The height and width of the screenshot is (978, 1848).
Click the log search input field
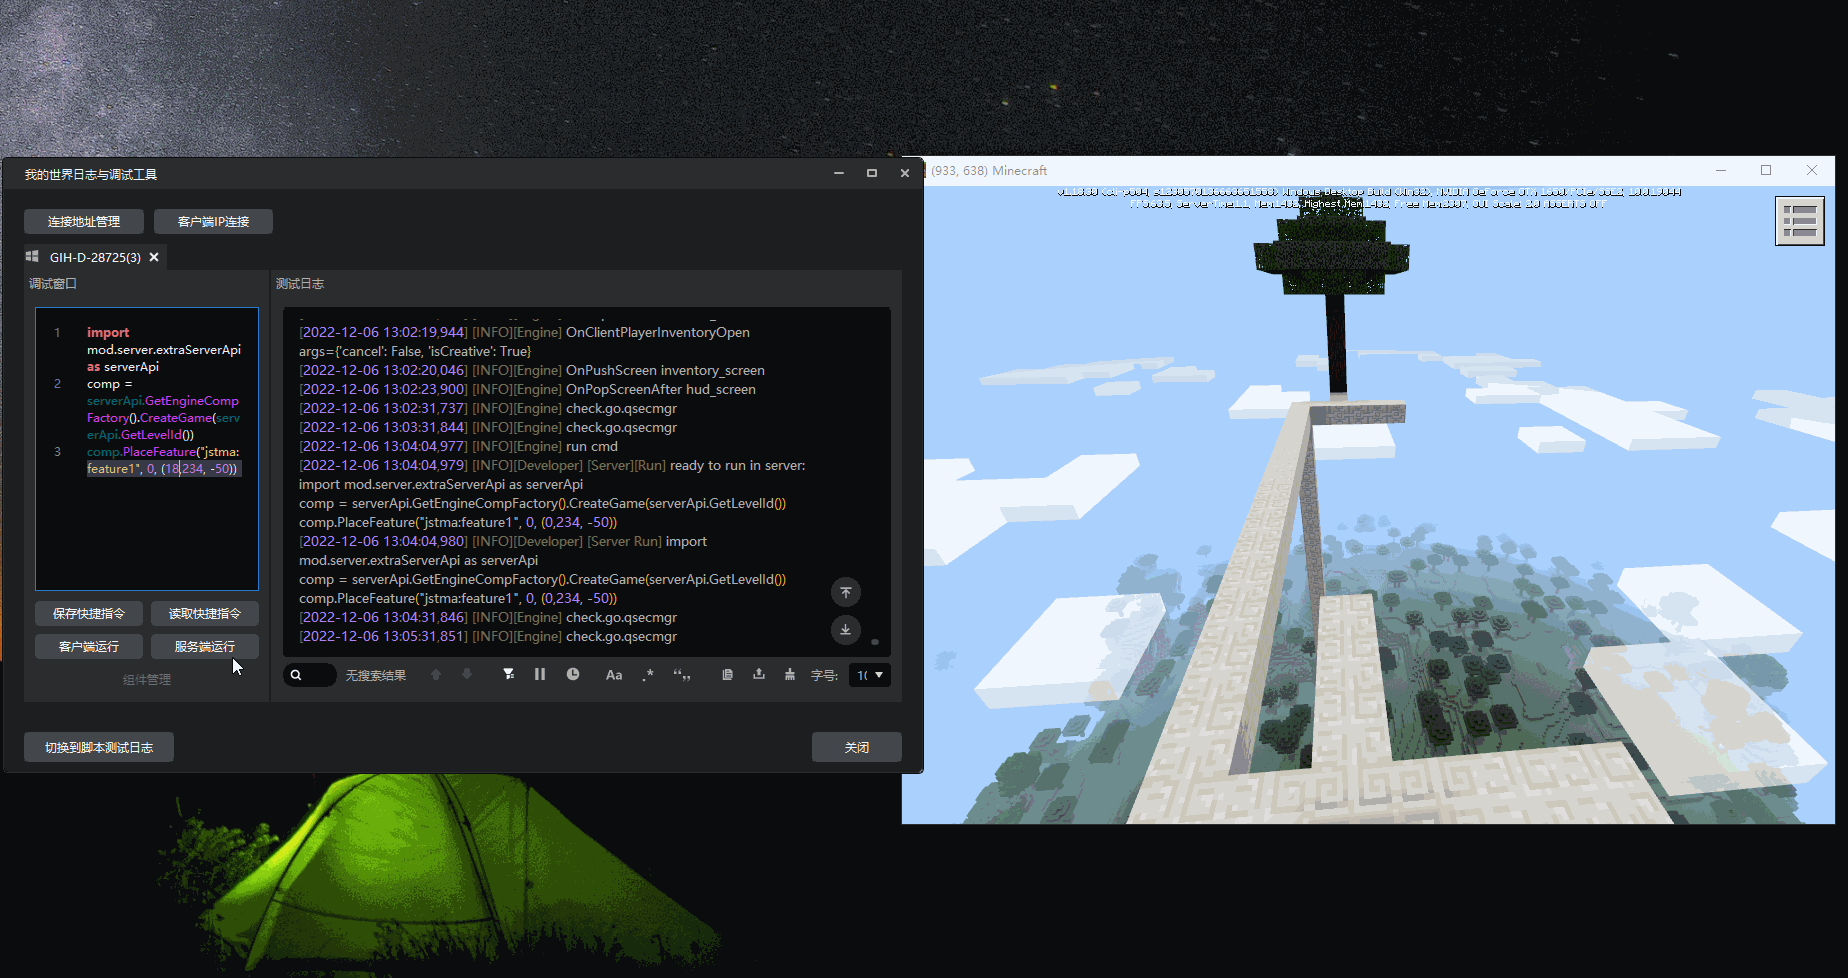pyautogui.click(x=315, y=675)
